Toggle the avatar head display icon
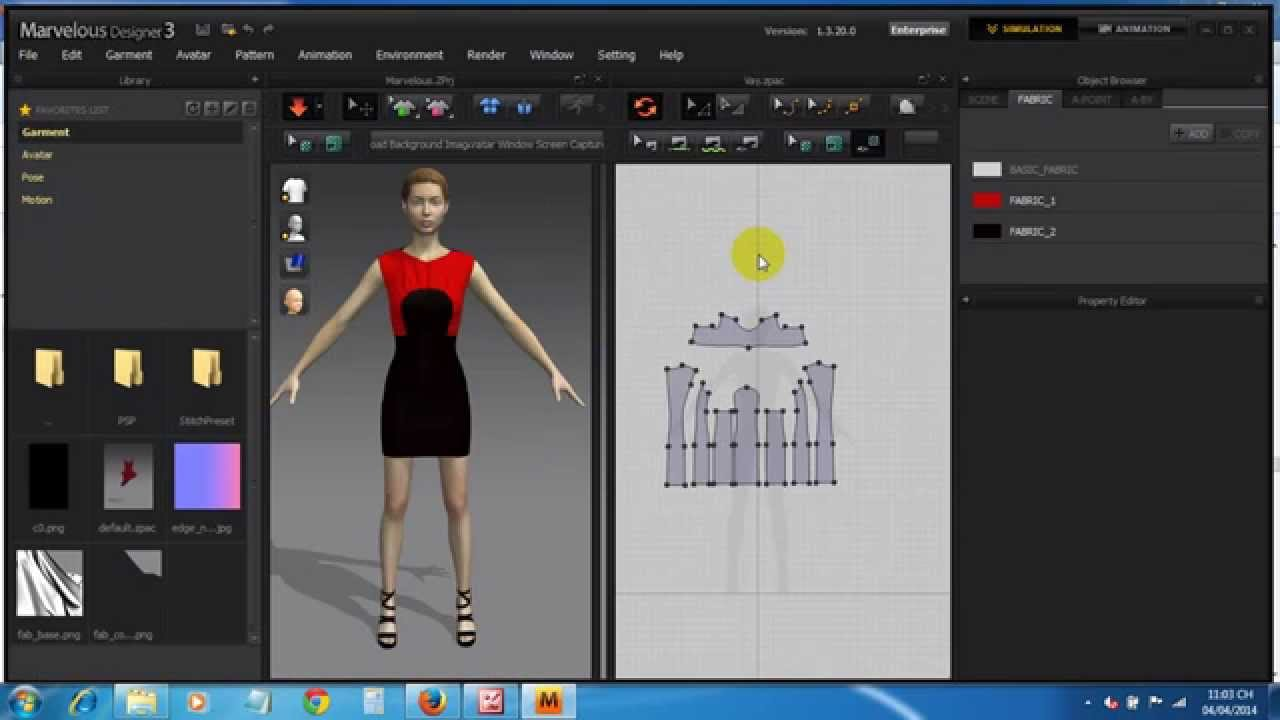This screenshot has height=720, width=1280. [x=294, y=301]
